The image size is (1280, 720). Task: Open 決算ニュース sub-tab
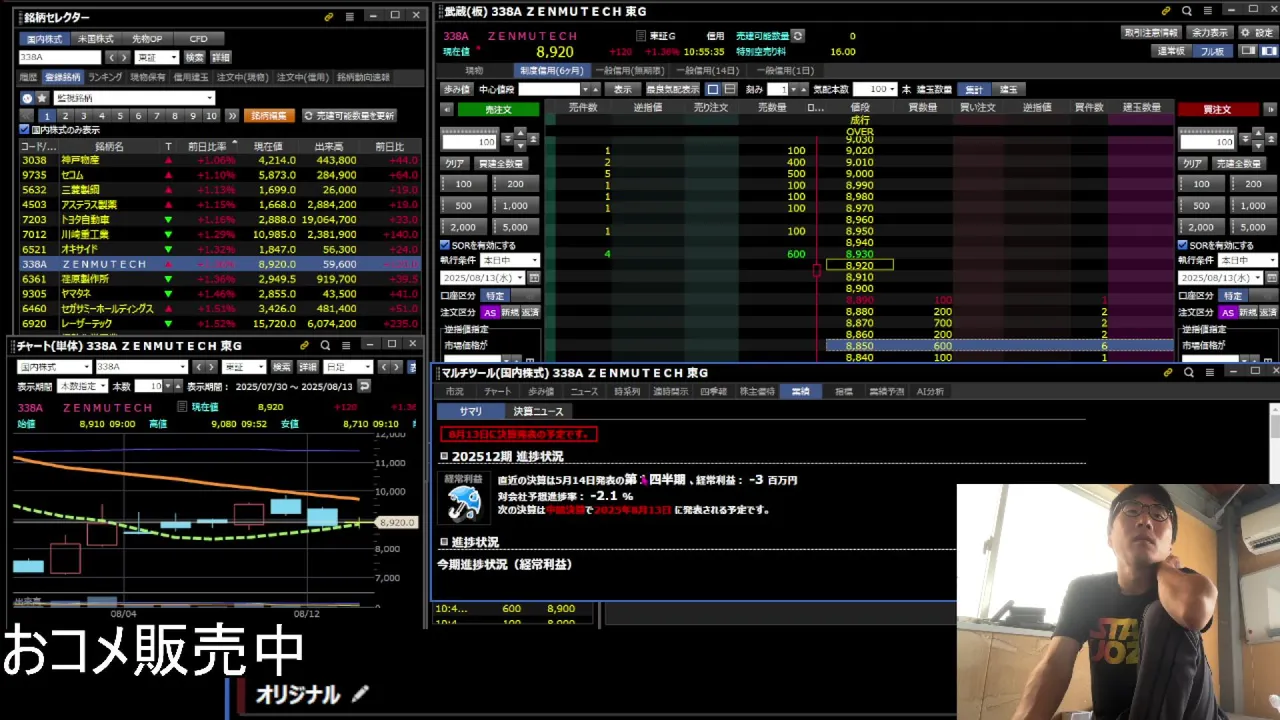click(538, 411)
